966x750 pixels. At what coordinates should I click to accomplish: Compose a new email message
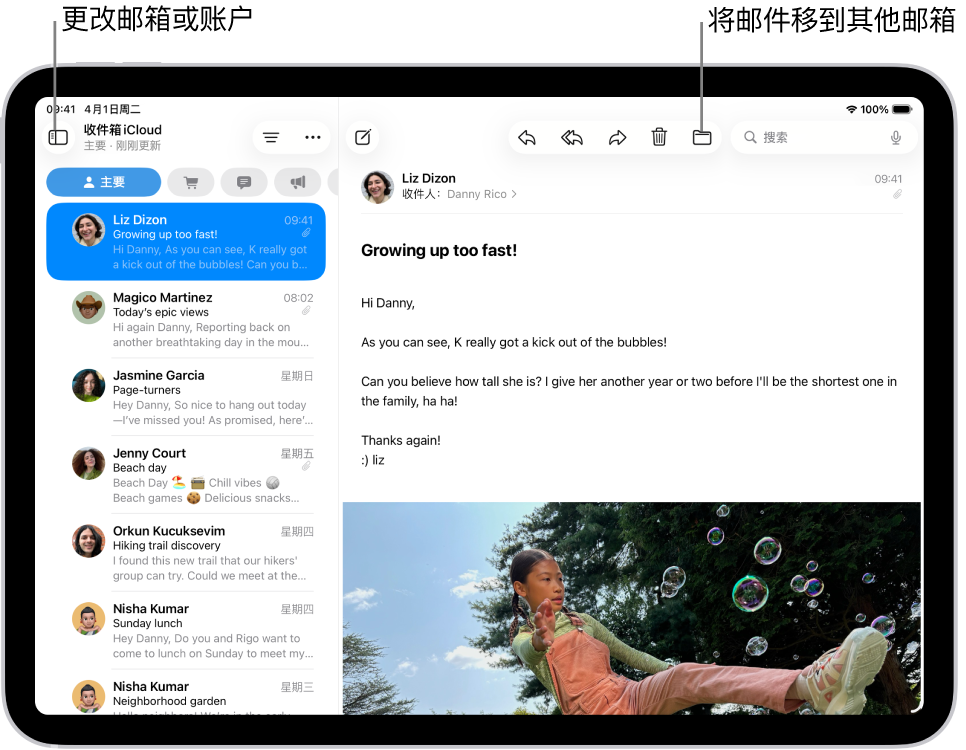[363, 137]
